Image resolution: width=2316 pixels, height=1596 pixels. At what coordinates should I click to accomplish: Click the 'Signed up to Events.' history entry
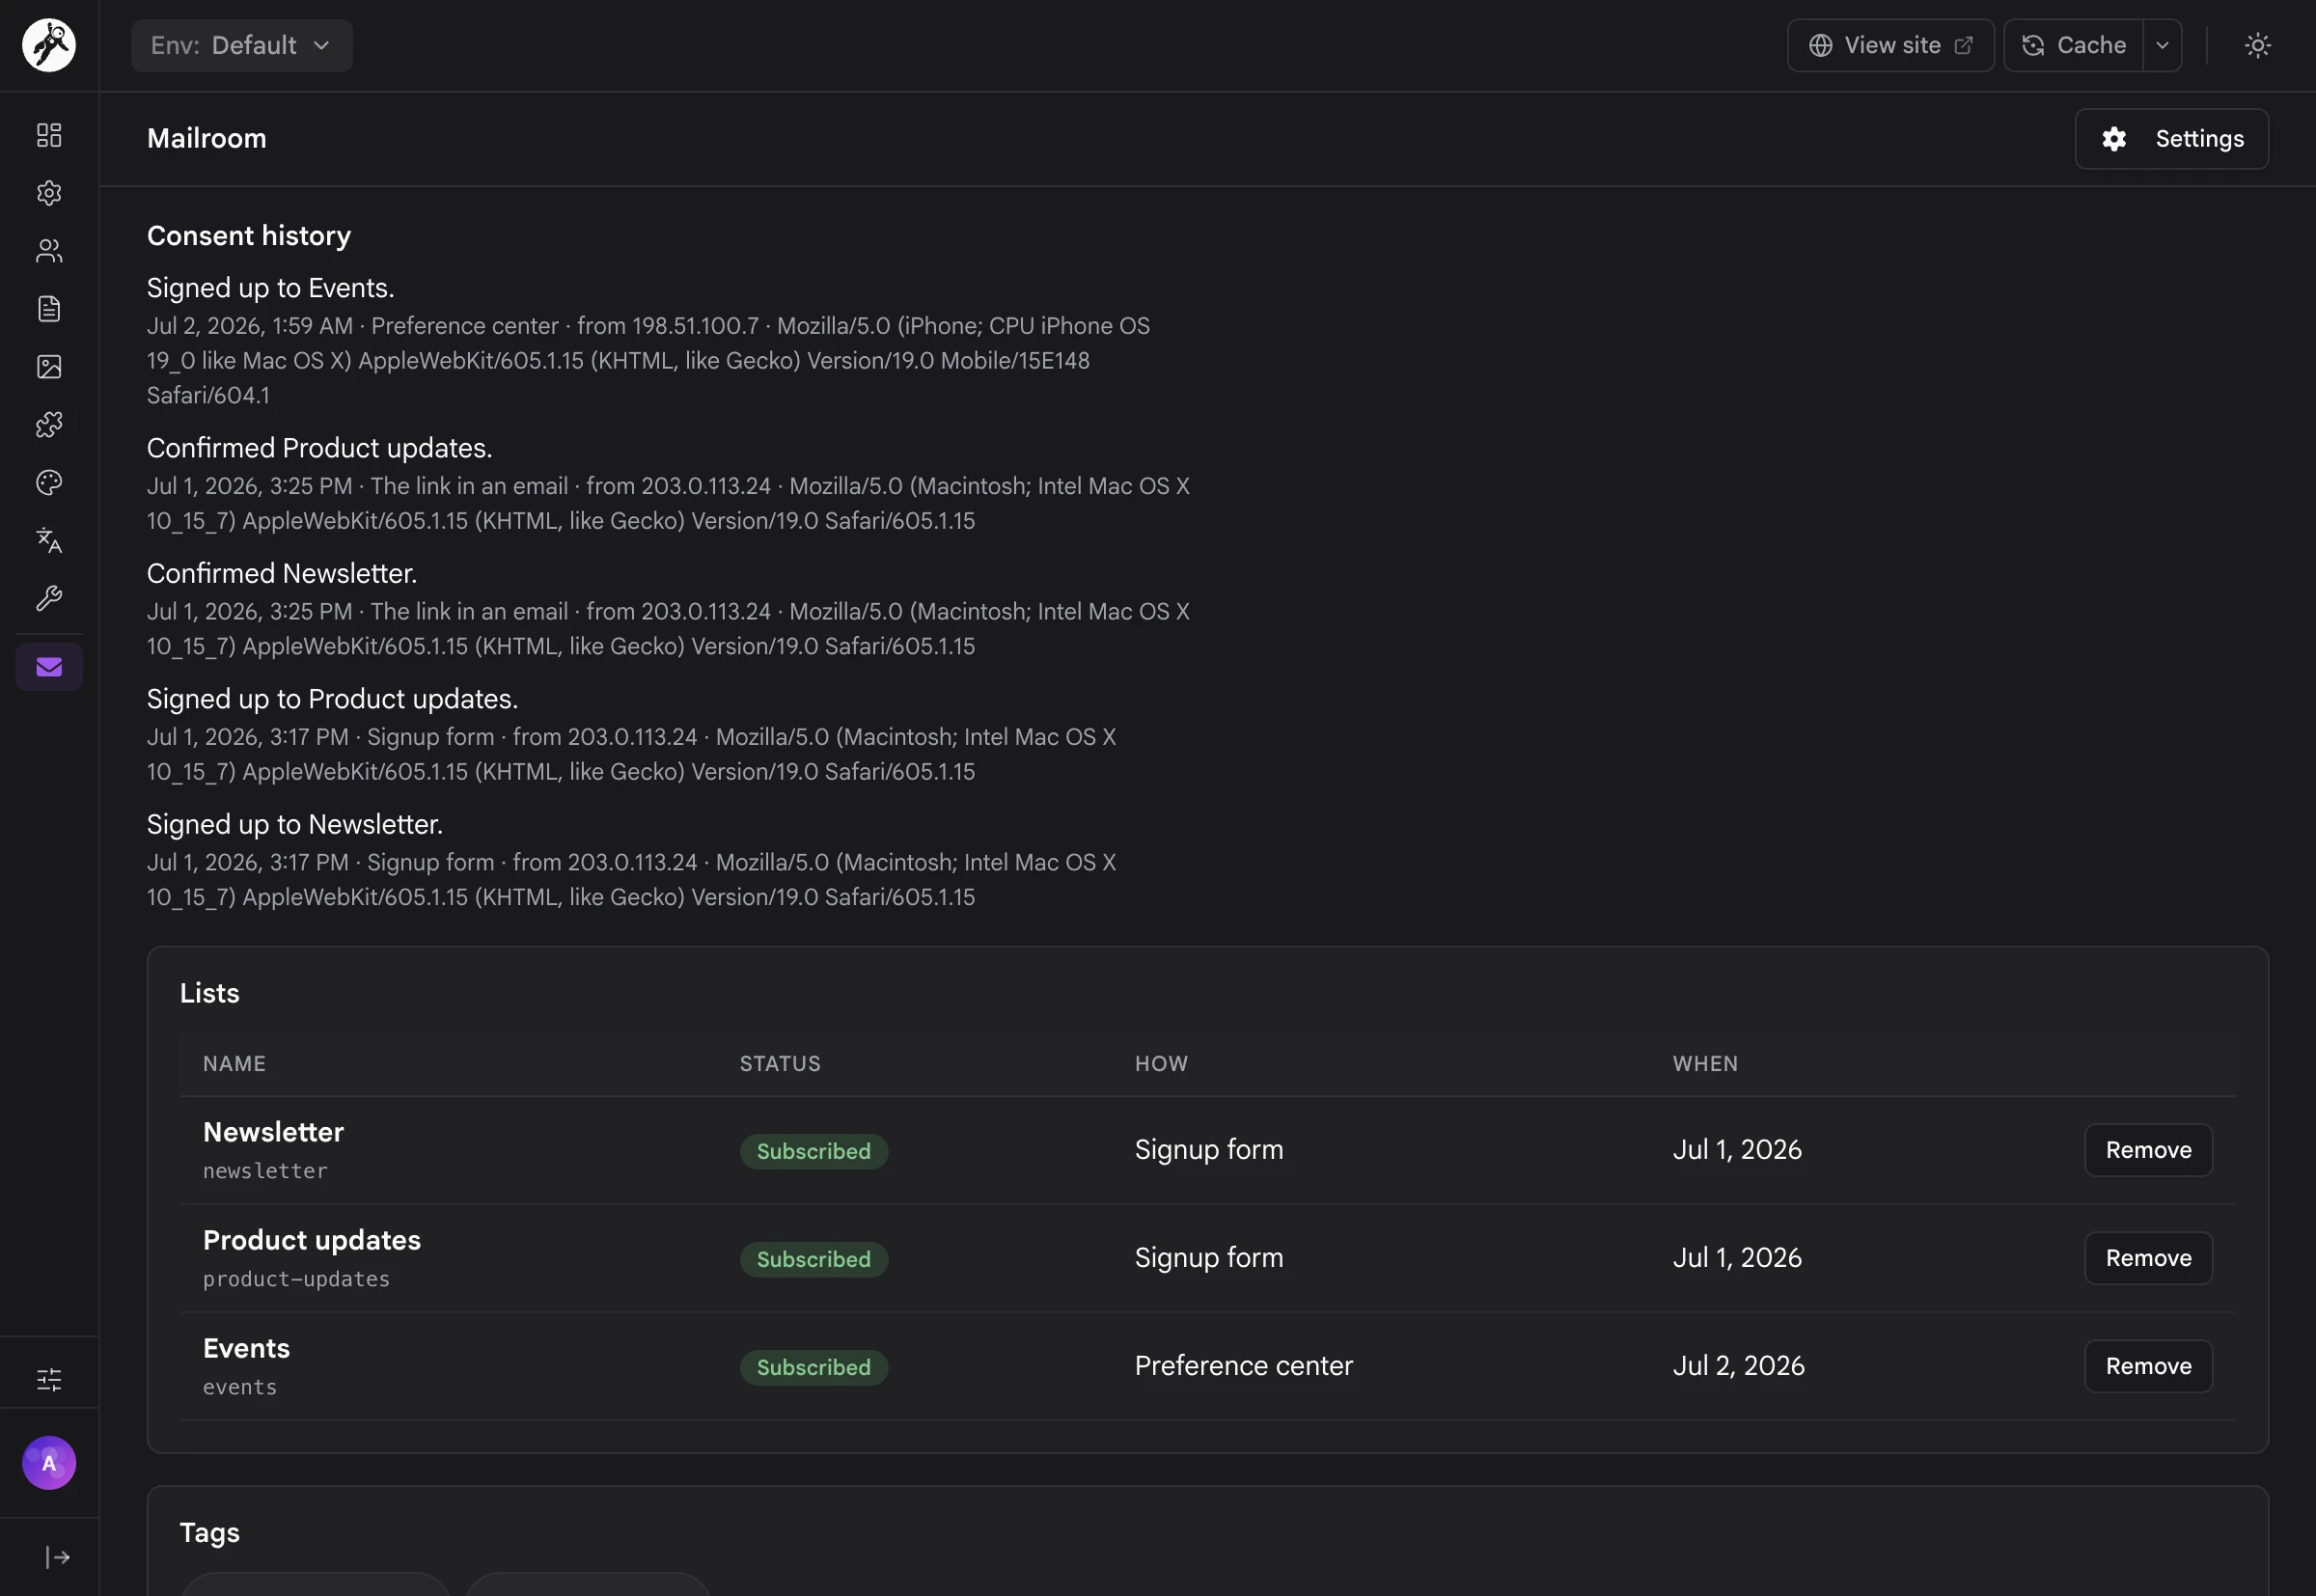click(x=270, y=288)
